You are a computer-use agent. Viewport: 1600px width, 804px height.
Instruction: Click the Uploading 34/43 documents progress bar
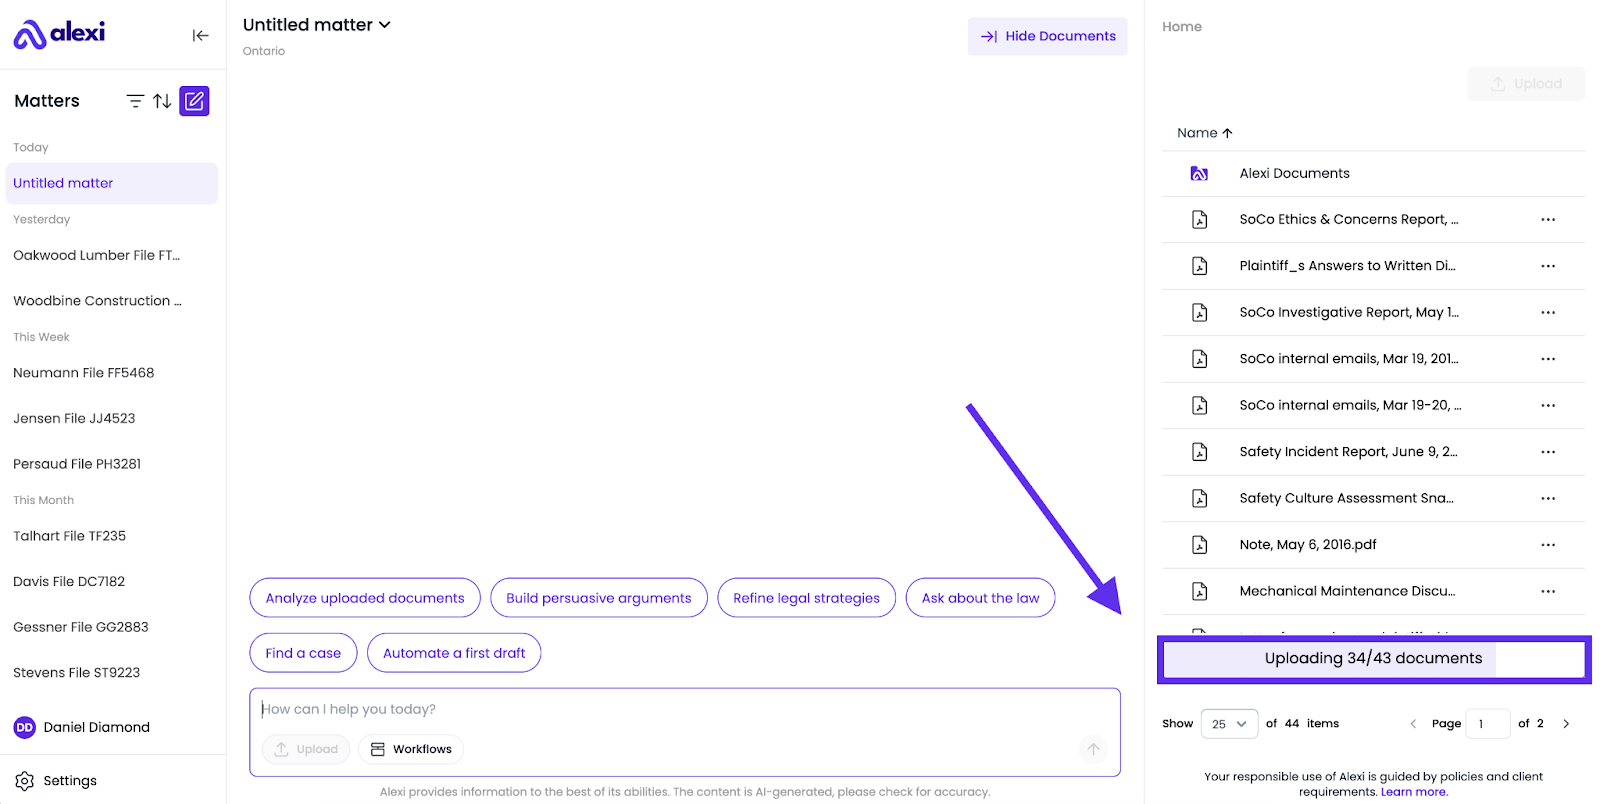[x=1374, y=659]
